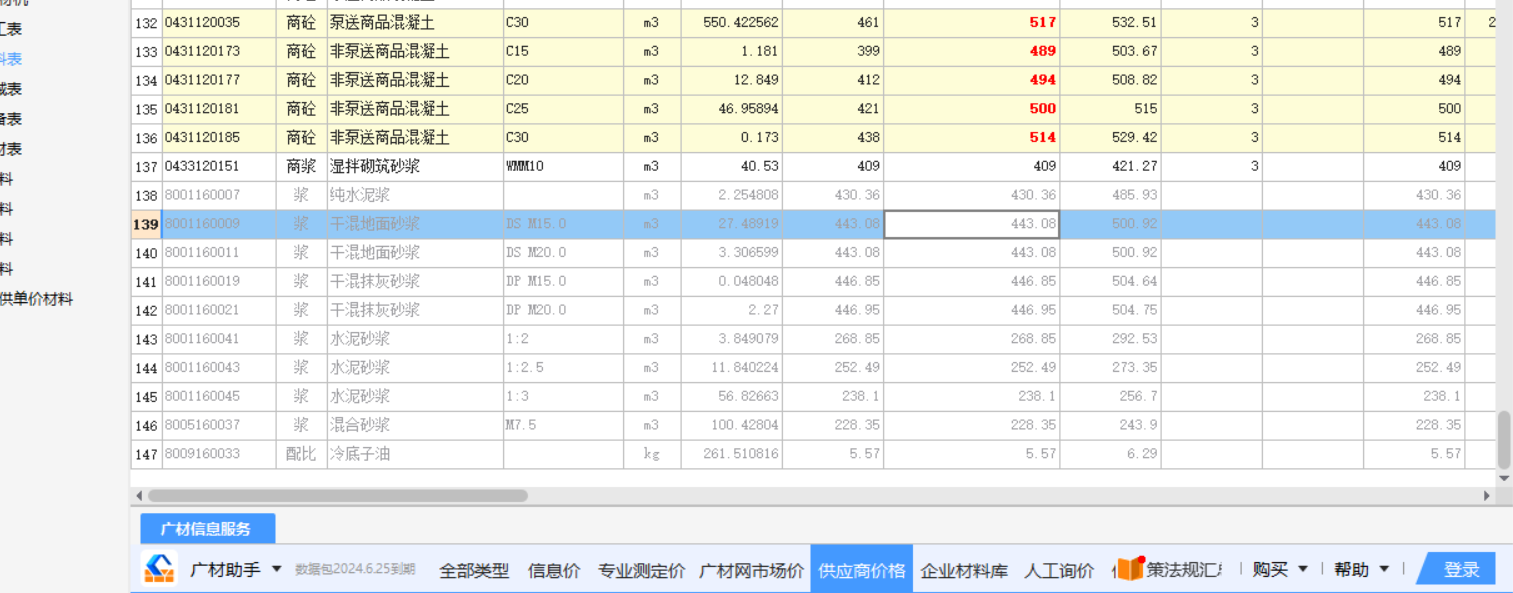1513x593 pixels.
Task: Select row header 147
Action: (x=146, y=454)
